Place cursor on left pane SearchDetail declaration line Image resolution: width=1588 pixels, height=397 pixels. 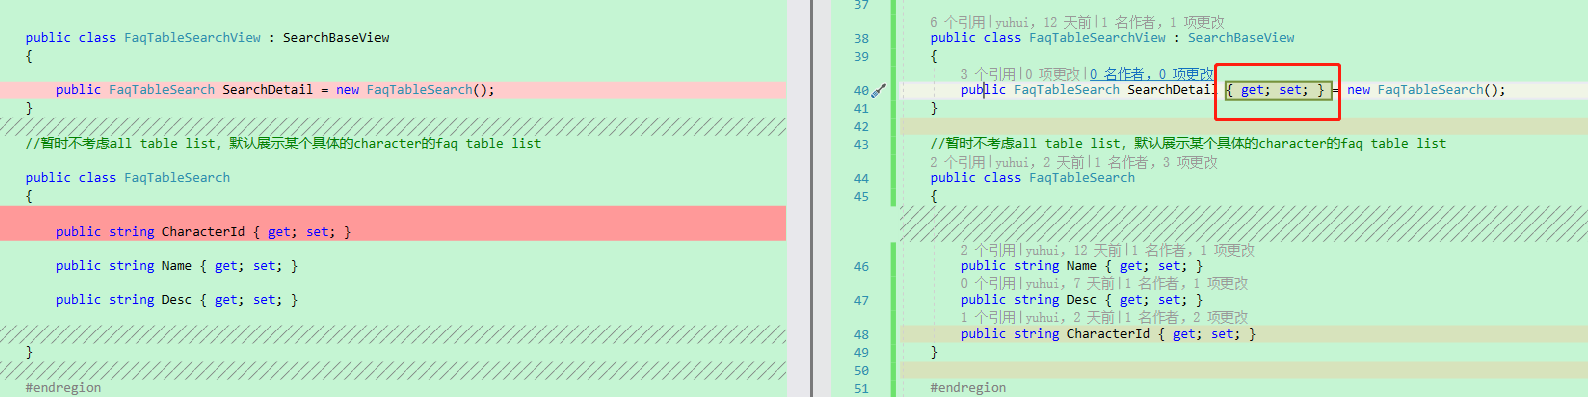(393, 90)
